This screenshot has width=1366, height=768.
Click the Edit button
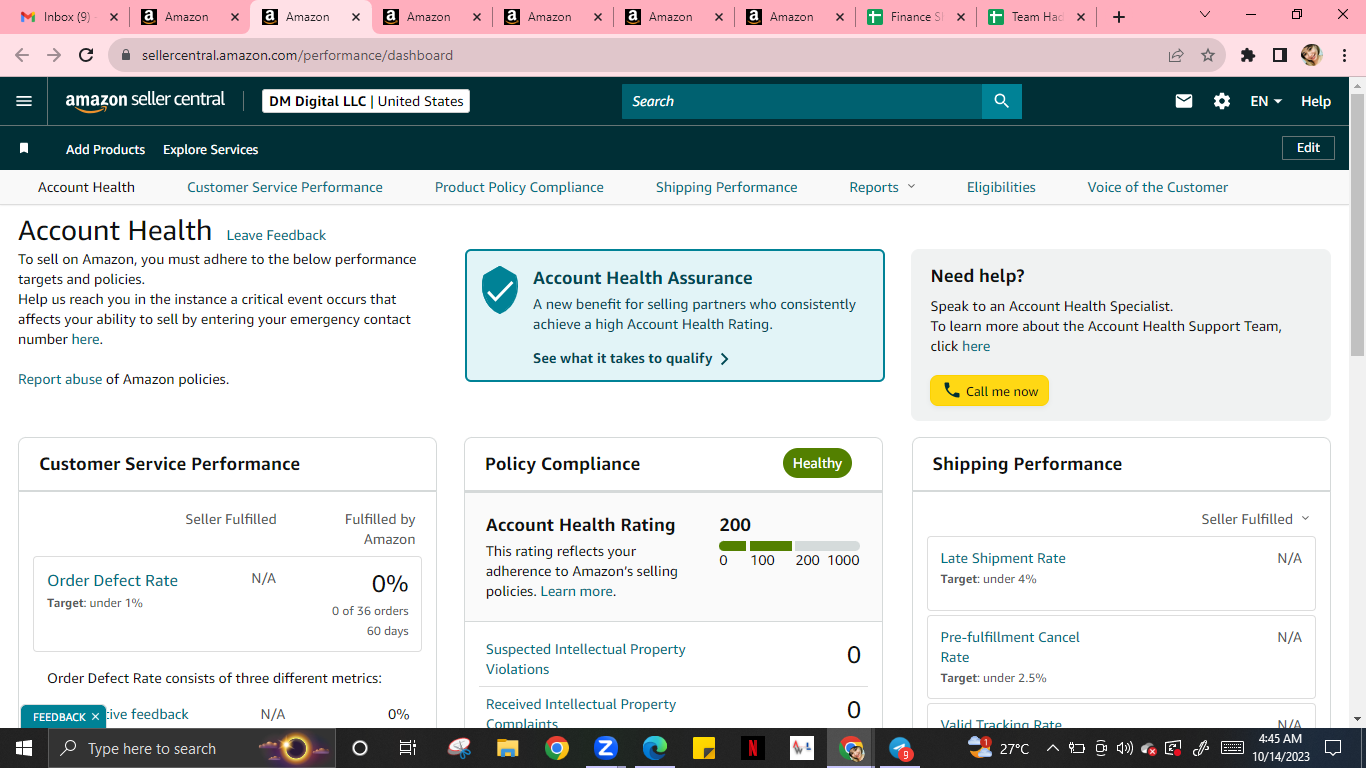coord(1308,148)
